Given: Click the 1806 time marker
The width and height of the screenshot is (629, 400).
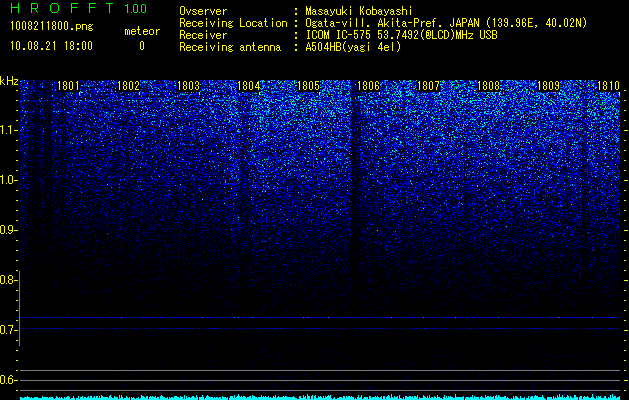Looking at the screenshot, I should (368, 86).
